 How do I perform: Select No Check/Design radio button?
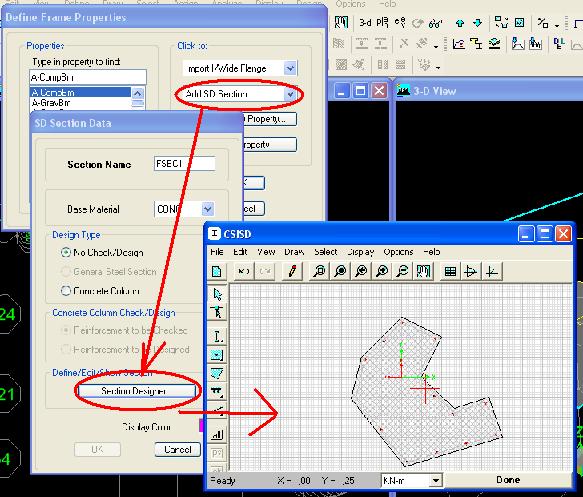coord(66,252)
